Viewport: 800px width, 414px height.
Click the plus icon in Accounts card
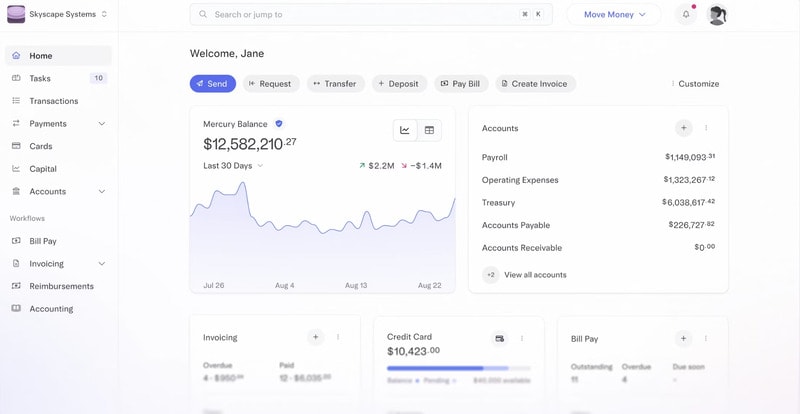[x=683, y=128]
